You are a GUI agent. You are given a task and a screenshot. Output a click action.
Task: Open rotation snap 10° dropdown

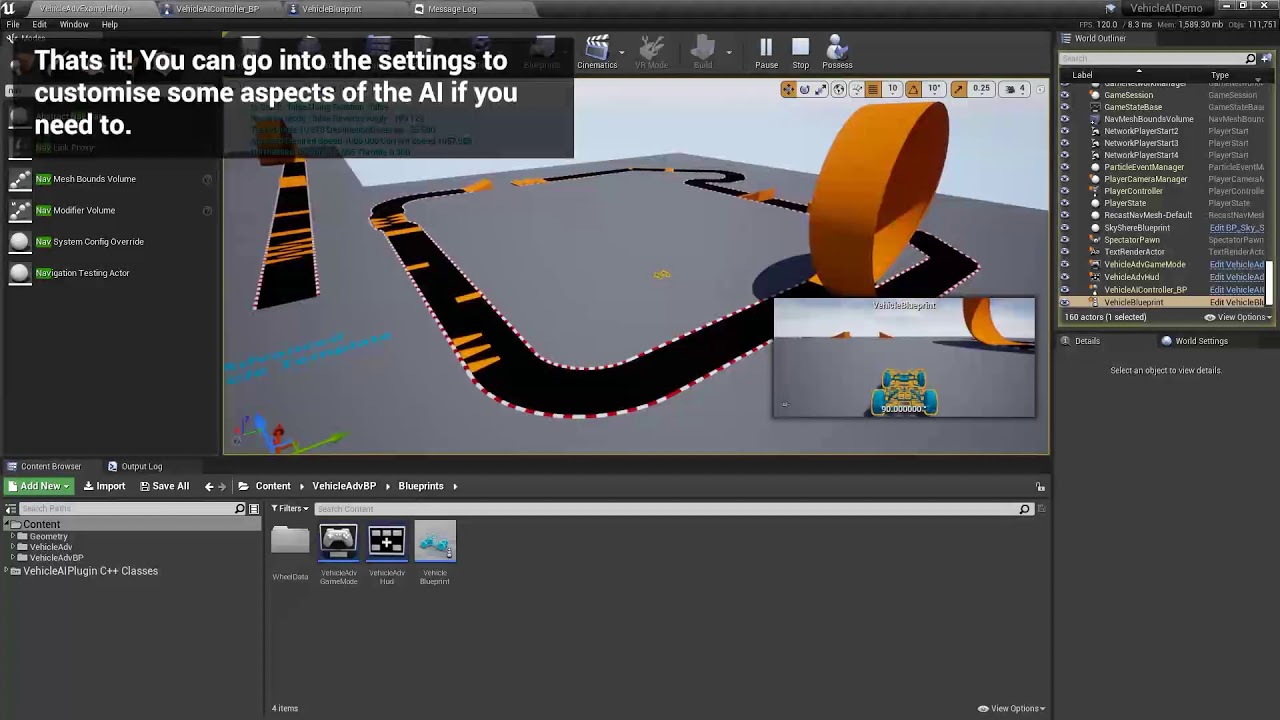(x=933, y=89)
